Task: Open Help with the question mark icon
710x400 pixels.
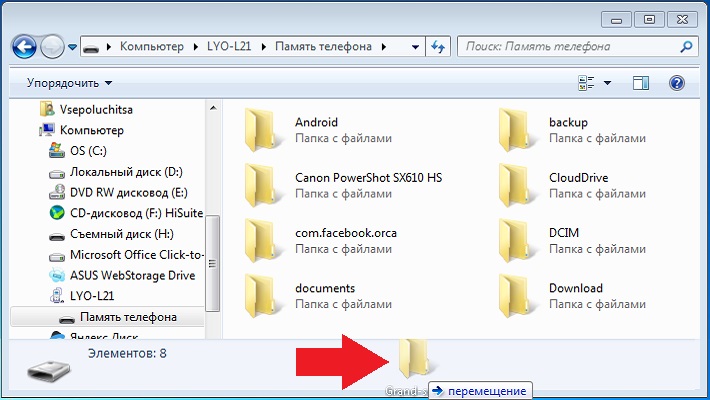Action: (677, 83)
